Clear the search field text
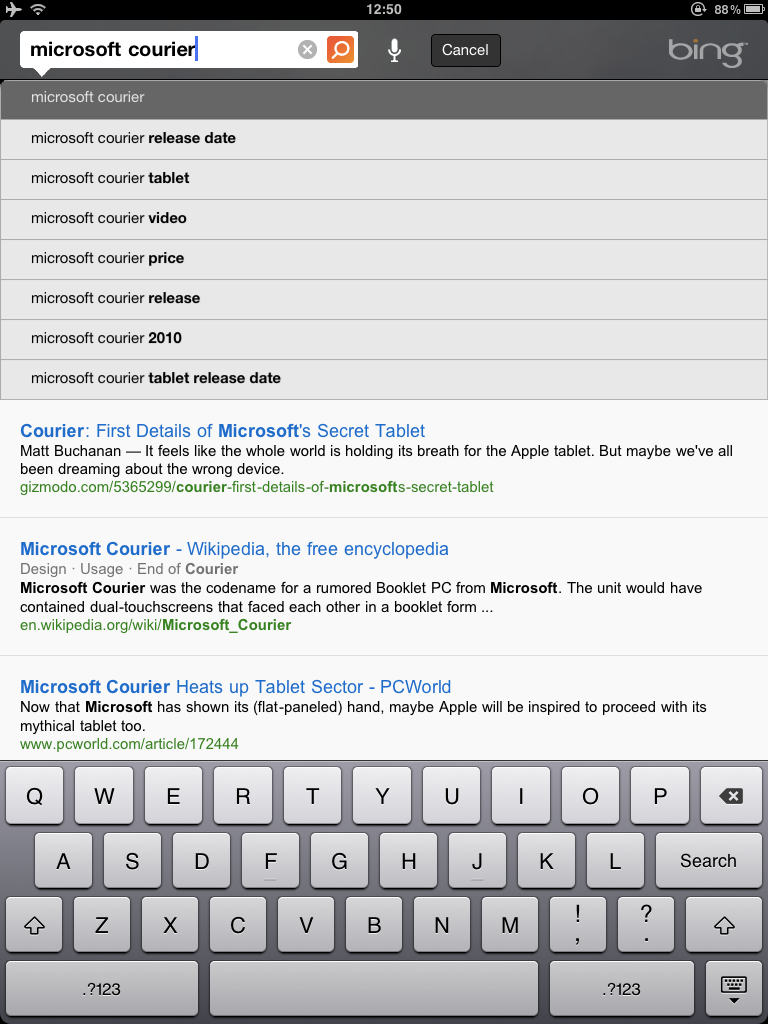The height and width of the screenshot is (1024, 768). coord(307,50)
